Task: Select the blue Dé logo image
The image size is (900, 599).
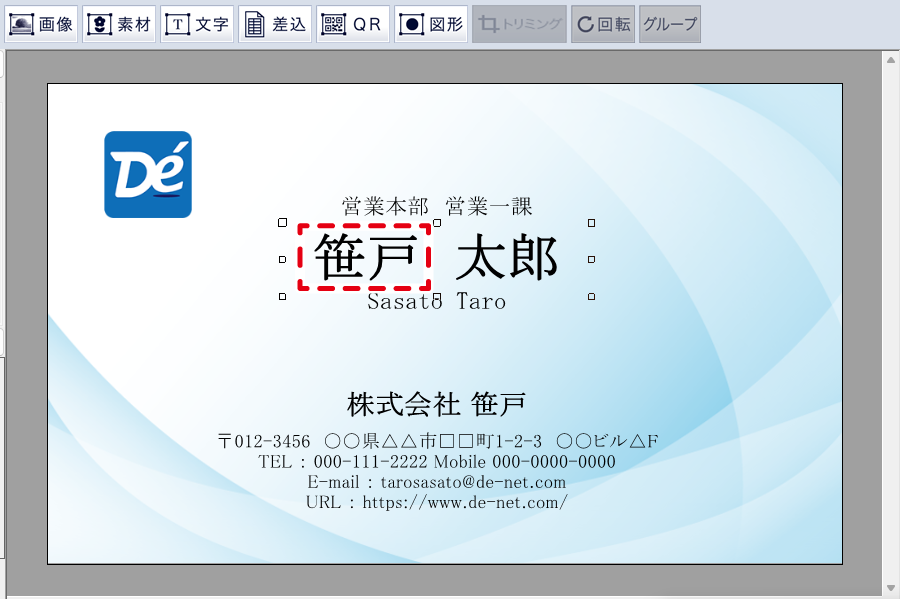Action: 148,174
